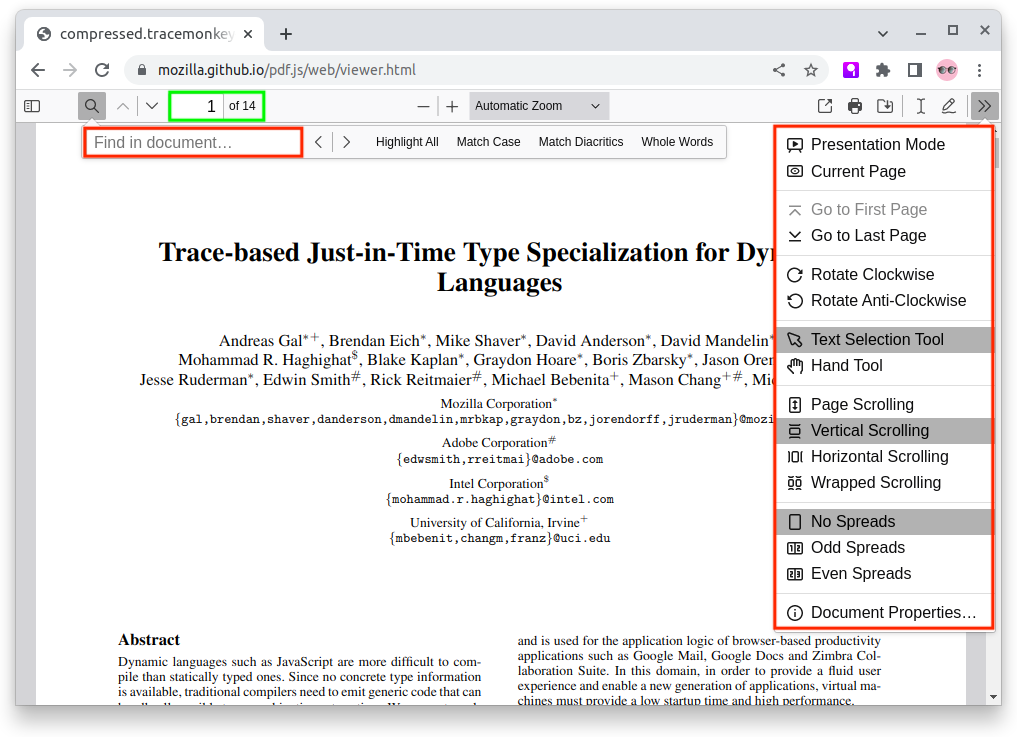This screenshot has width=1017, height=737.
Task: Save the document with the download icon
Action: 886,105
